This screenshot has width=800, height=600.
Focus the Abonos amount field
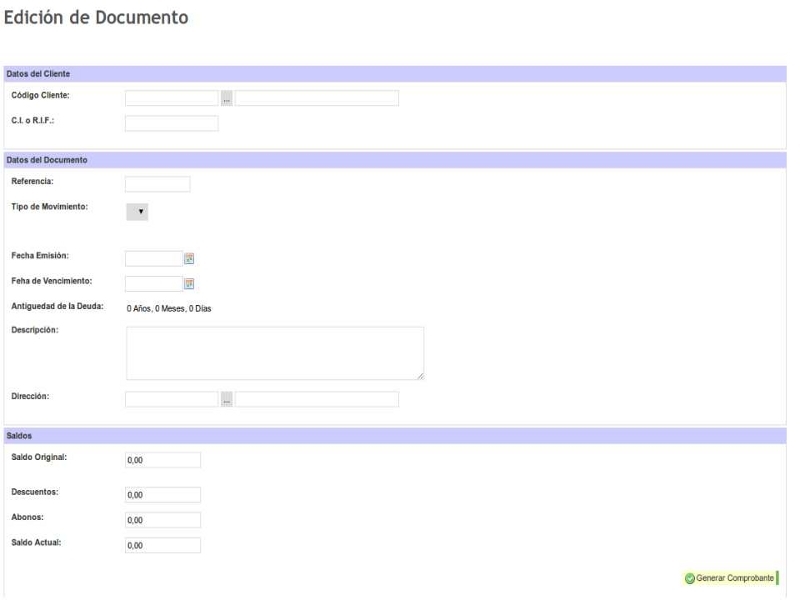[x=163, y=520]
